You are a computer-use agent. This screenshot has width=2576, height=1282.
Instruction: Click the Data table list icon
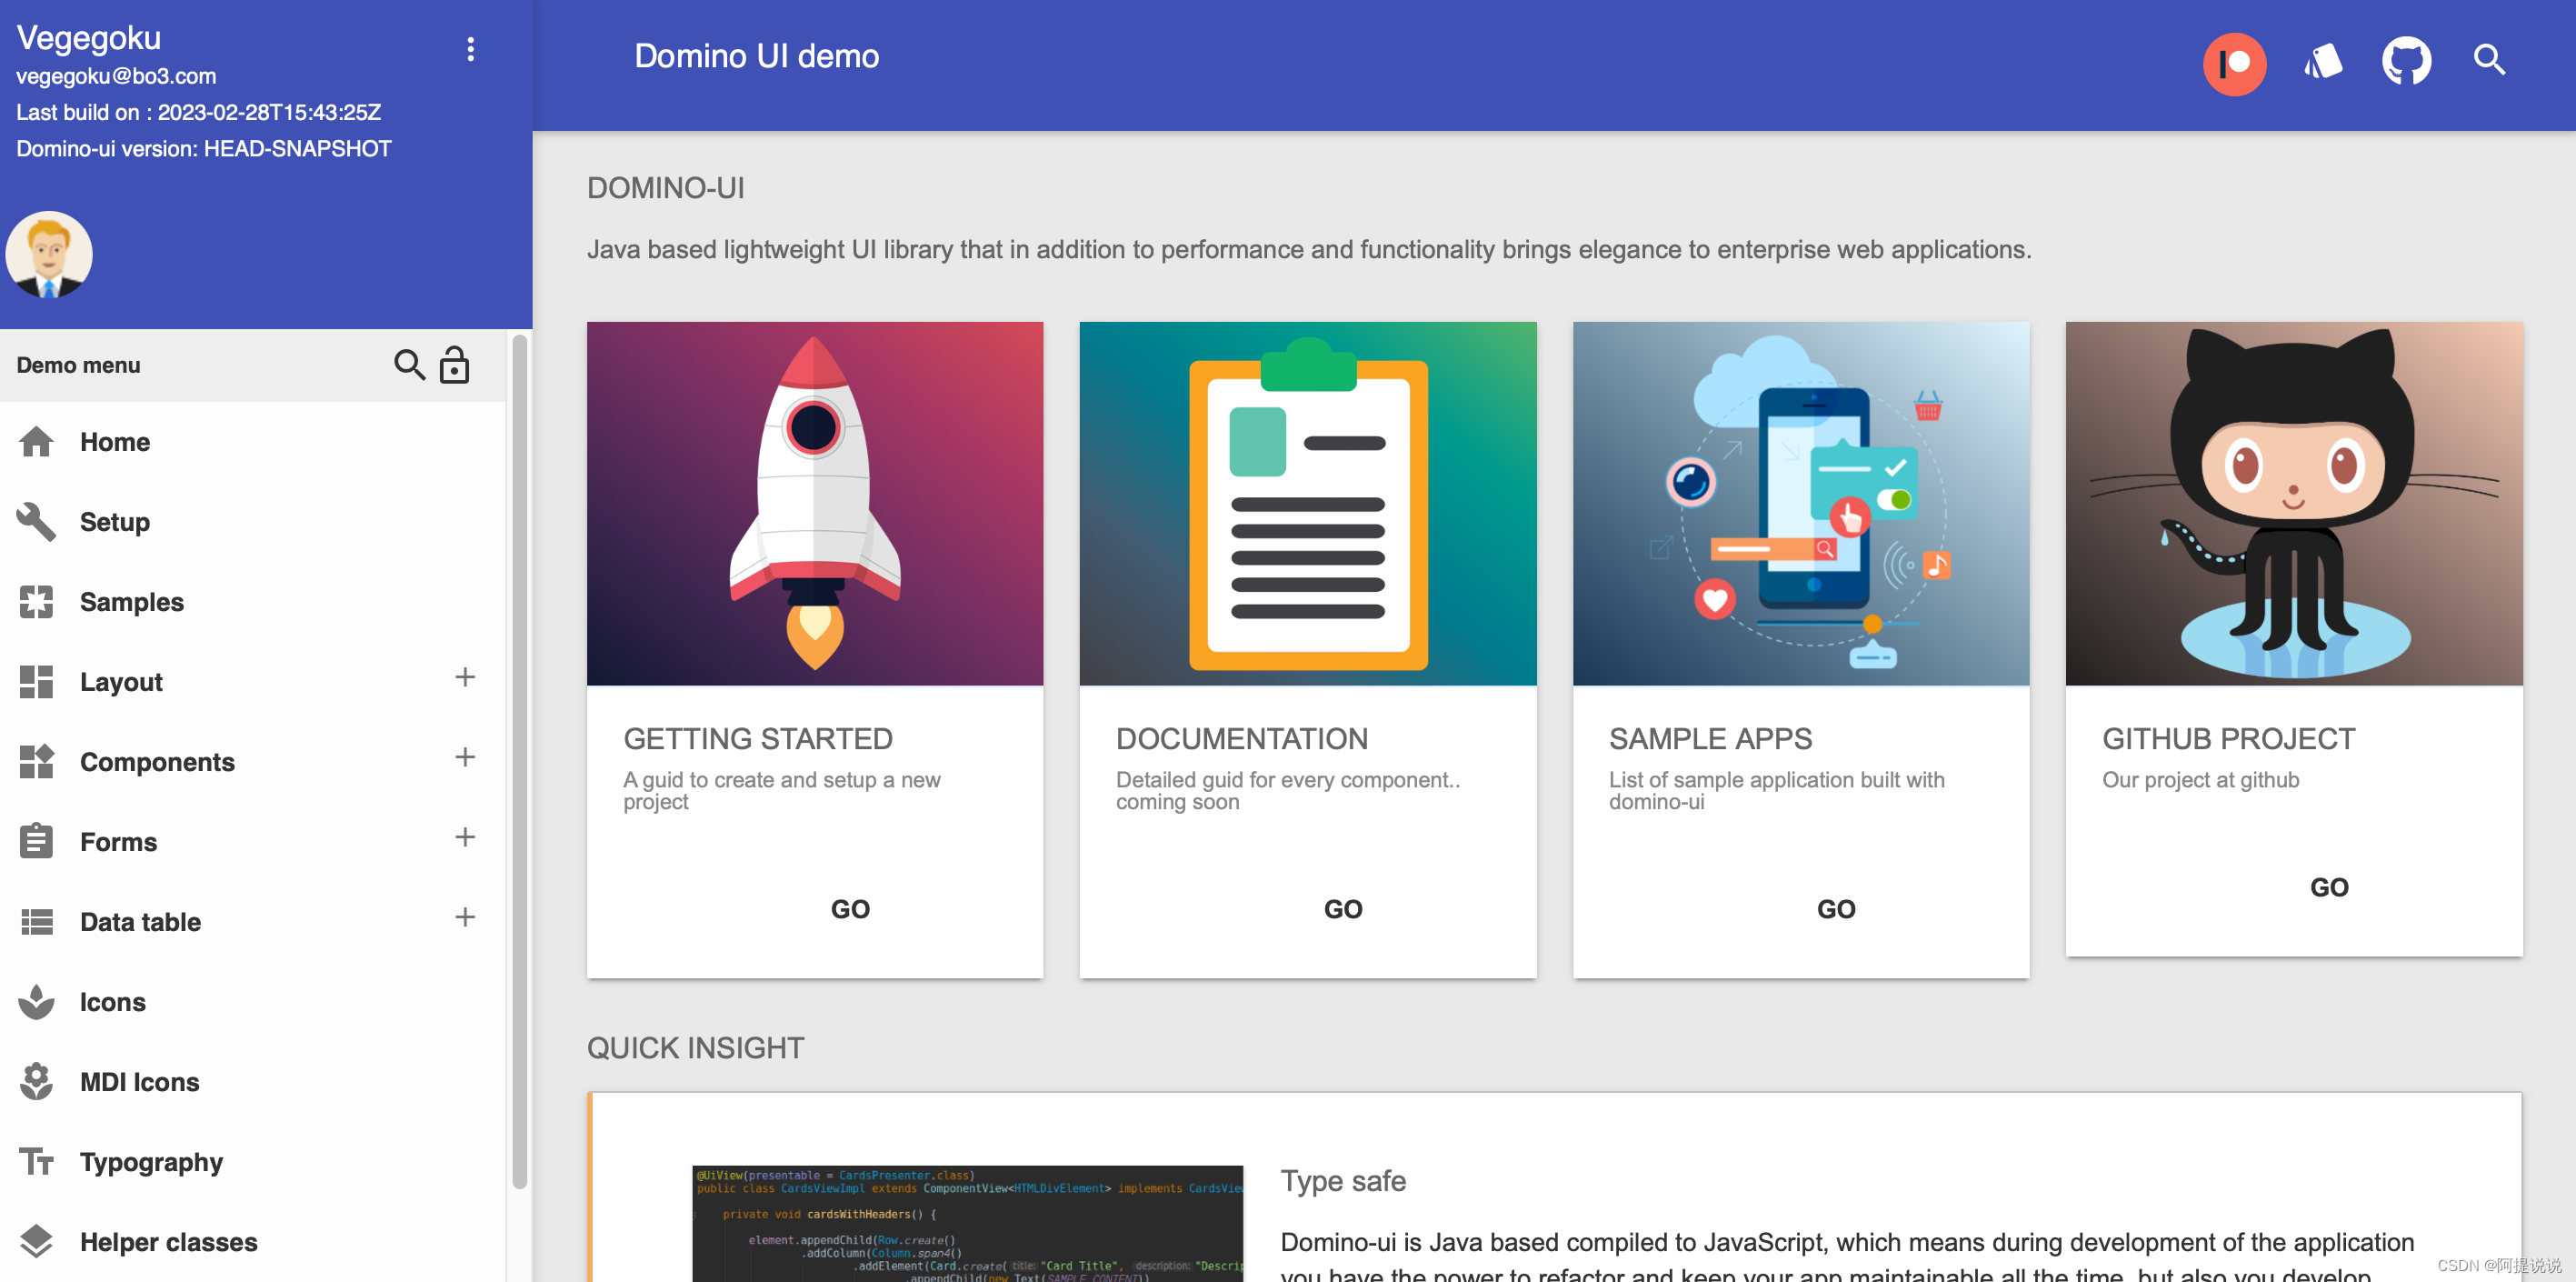[x=36, y=921]
